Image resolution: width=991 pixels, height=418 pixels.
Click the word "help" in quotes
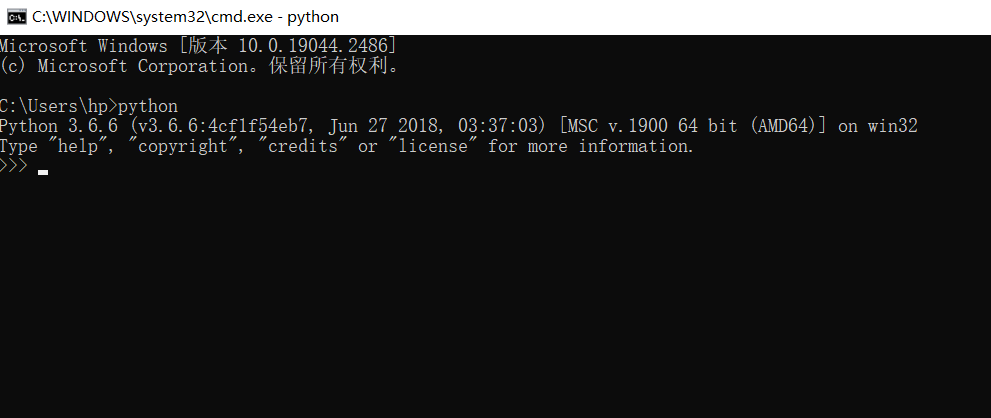pos(77,146)
